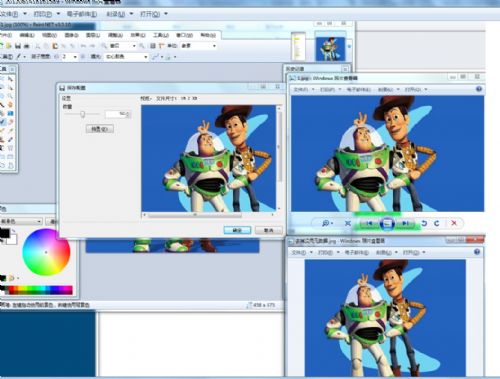Expand the primary color dropdown in Colors panel

[21, 221]
